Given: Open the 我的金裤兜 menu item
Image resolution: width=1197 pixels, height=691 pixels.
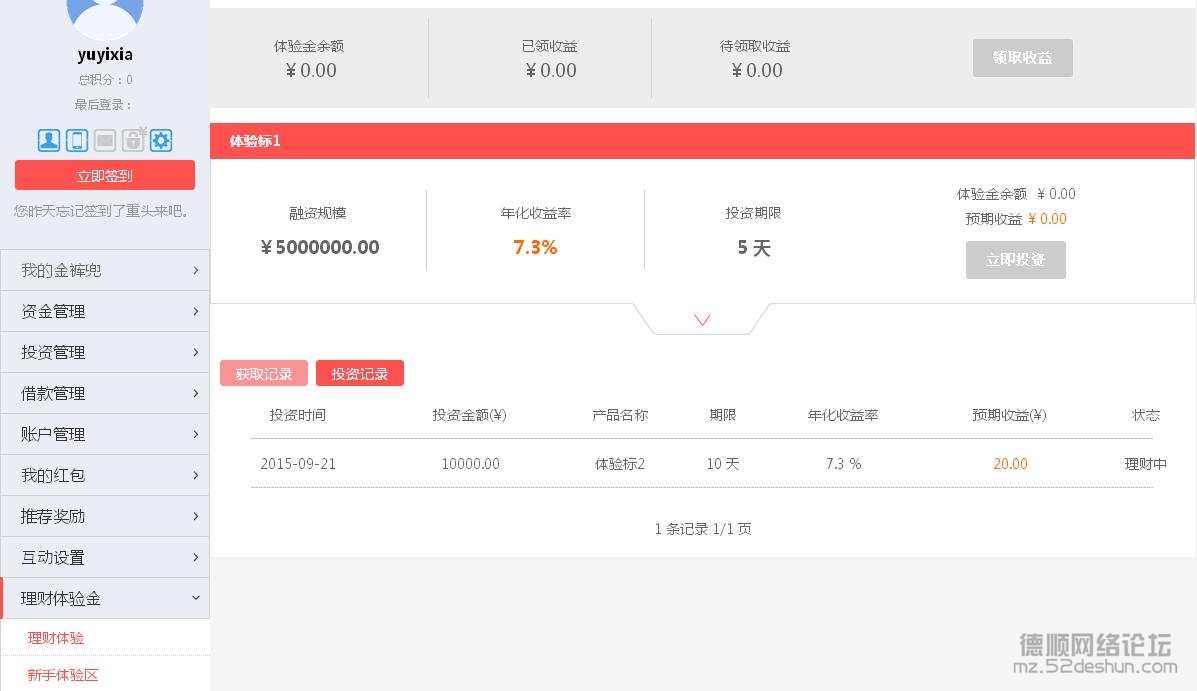Looking at the screenshot, I should tap(105, 270).
